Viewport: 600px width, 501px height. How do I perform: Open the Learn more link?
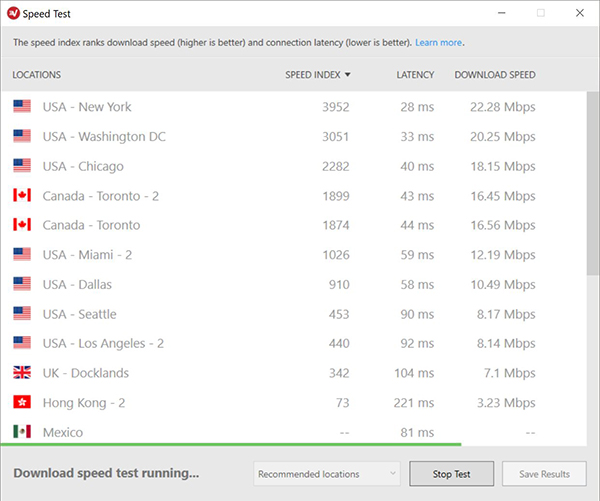pyautogui.click(x=438, y=43)
